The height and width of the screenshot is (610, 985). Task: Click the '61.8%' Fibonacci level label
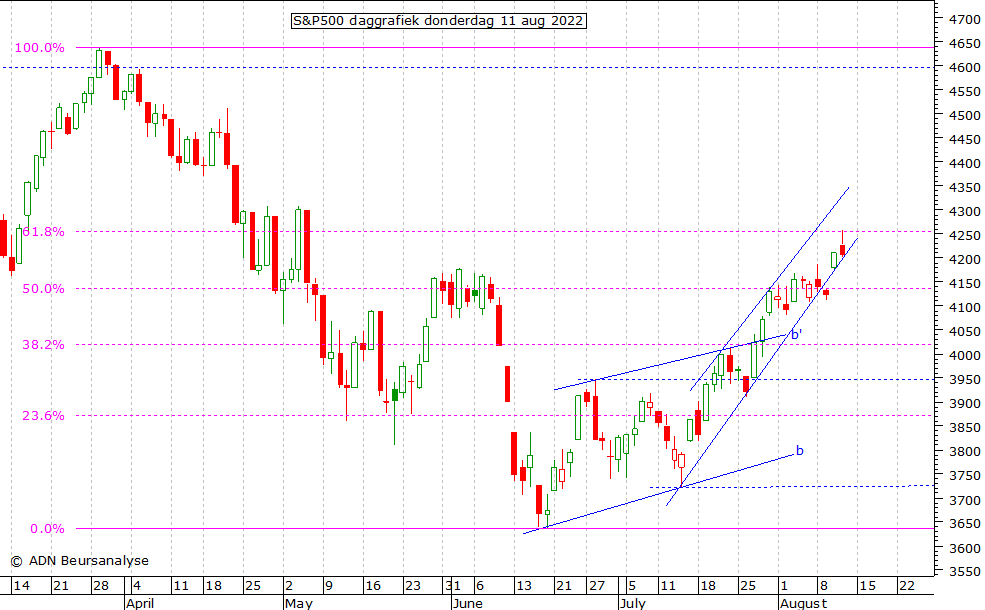(x=43, y=232)
